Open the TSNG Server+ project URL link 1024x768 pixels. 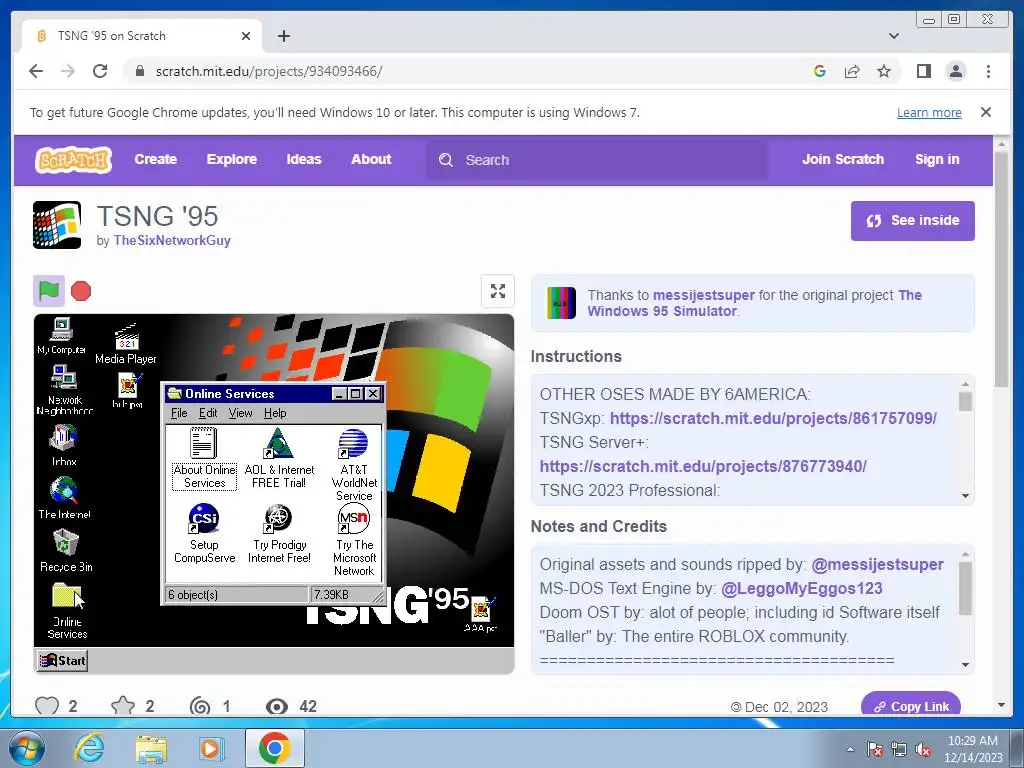[703, 466]
